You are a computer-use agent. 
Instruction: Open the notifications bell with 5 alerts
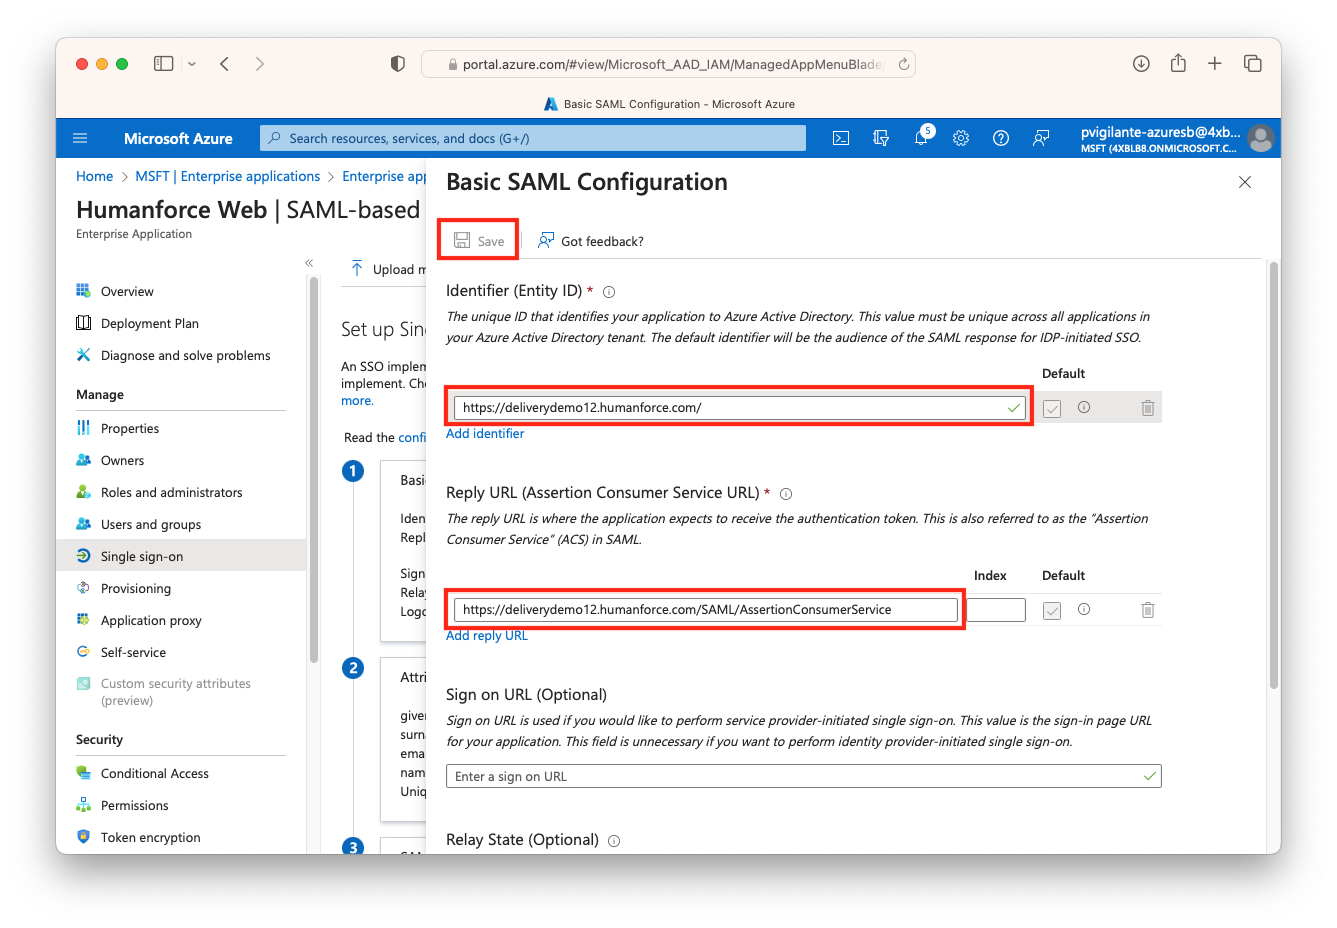point(921,138)
